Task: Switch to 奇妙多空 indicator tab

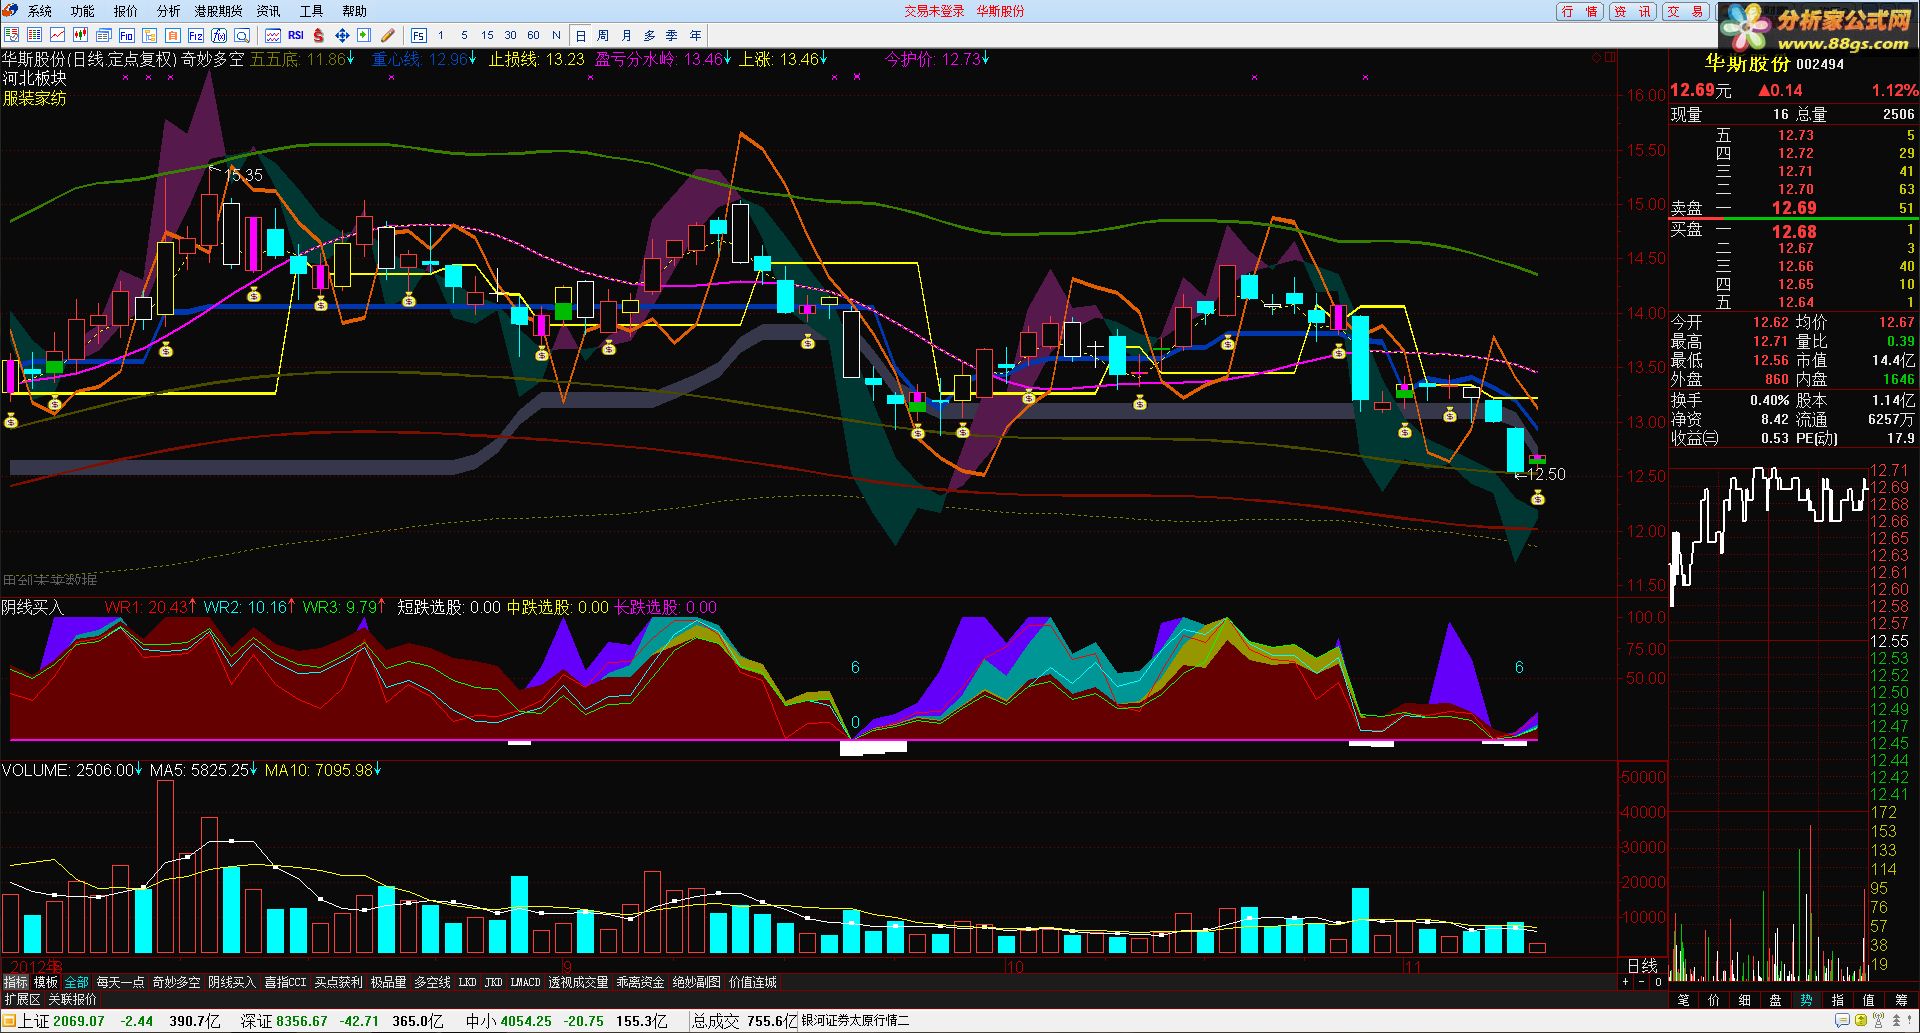Action: click(176, 982)
